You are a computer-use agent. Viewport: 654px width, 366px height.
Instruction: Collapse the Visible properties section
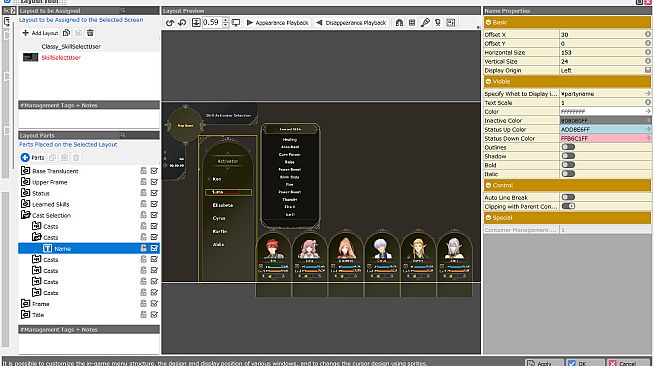click(x=488, y=82)
